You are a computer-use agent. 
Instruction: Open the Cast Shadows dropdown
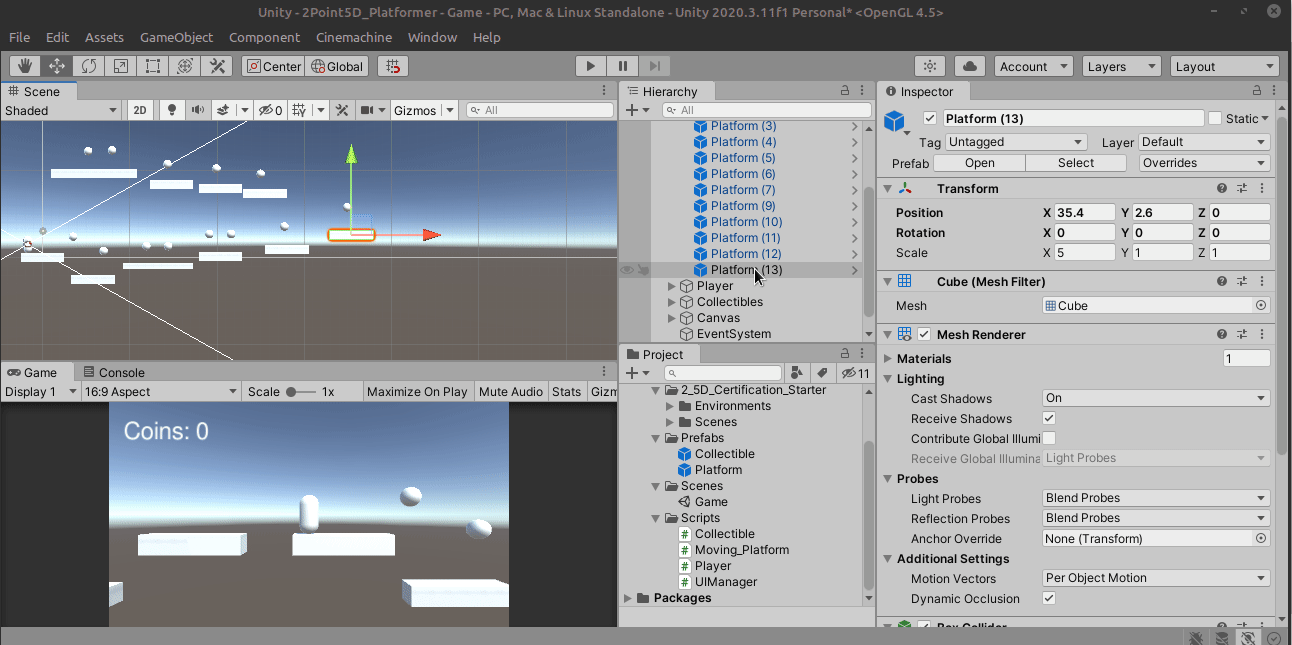1156,398
